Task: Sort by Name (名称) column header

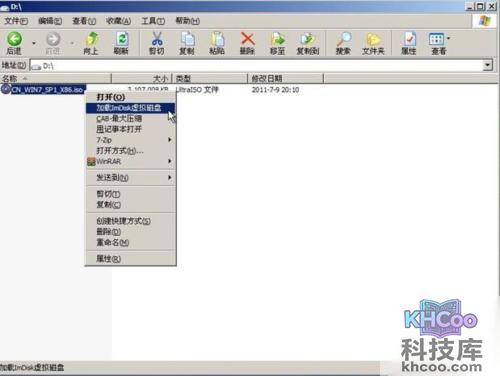Action: pos(55,78)
